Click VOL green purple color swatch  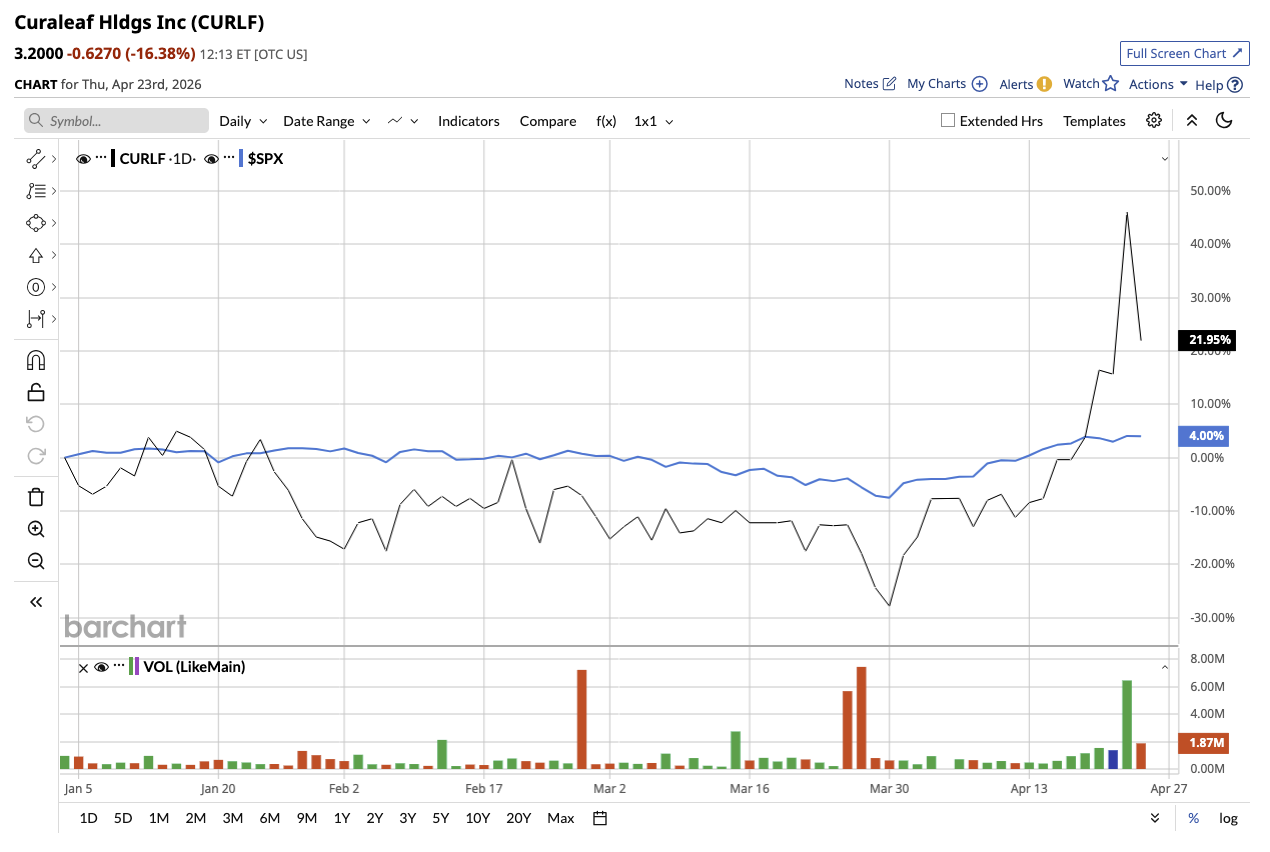click(134, 667)
